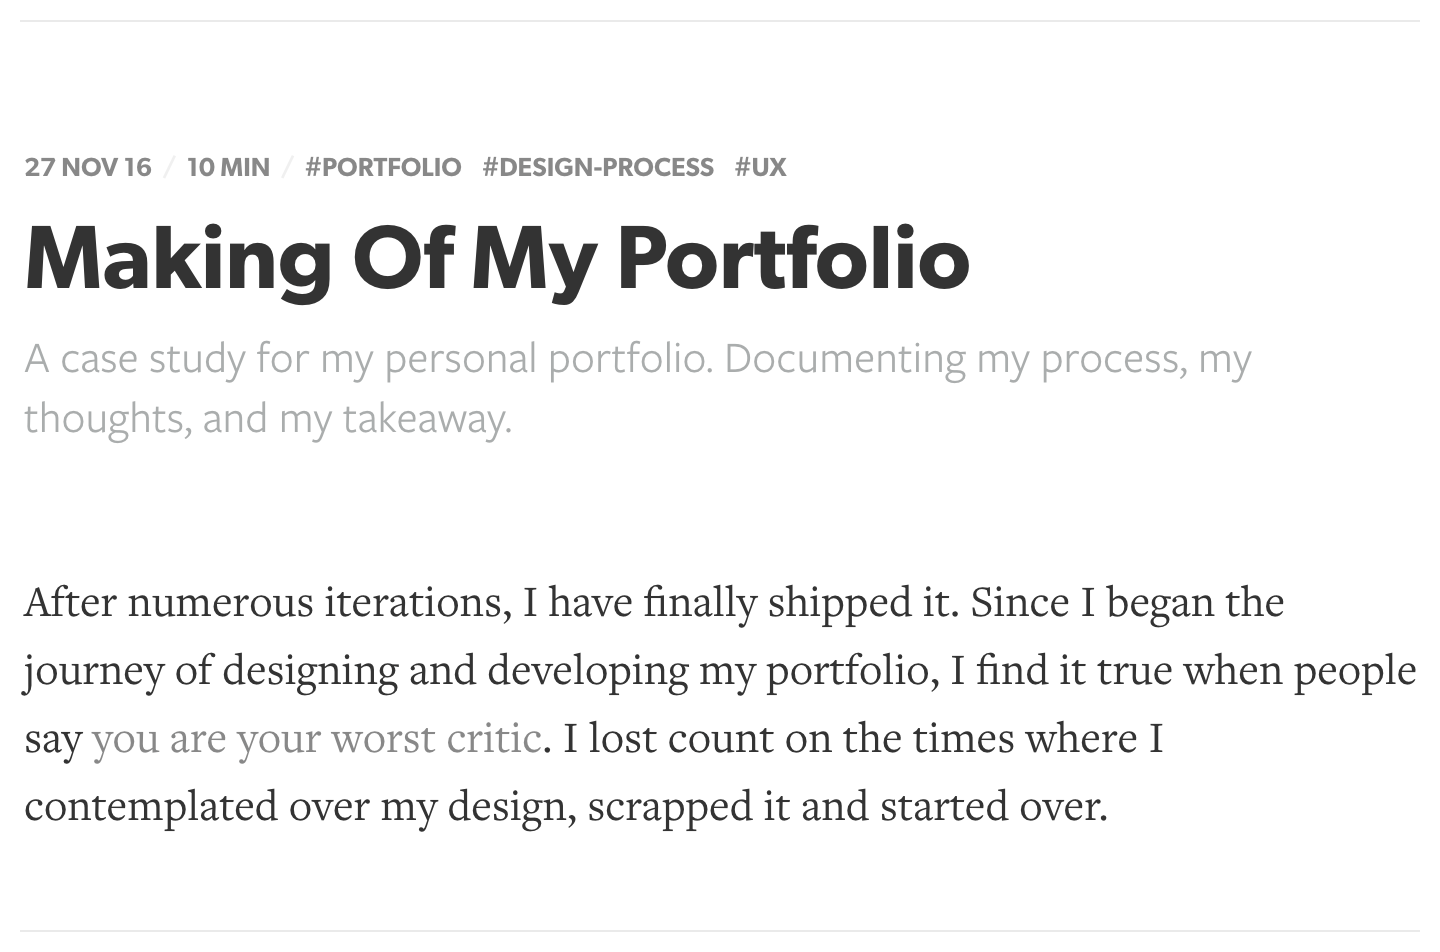Open the #DESIGN-PROCESS tag link
The image size is (1440, 952).
[x=598, y=166]
